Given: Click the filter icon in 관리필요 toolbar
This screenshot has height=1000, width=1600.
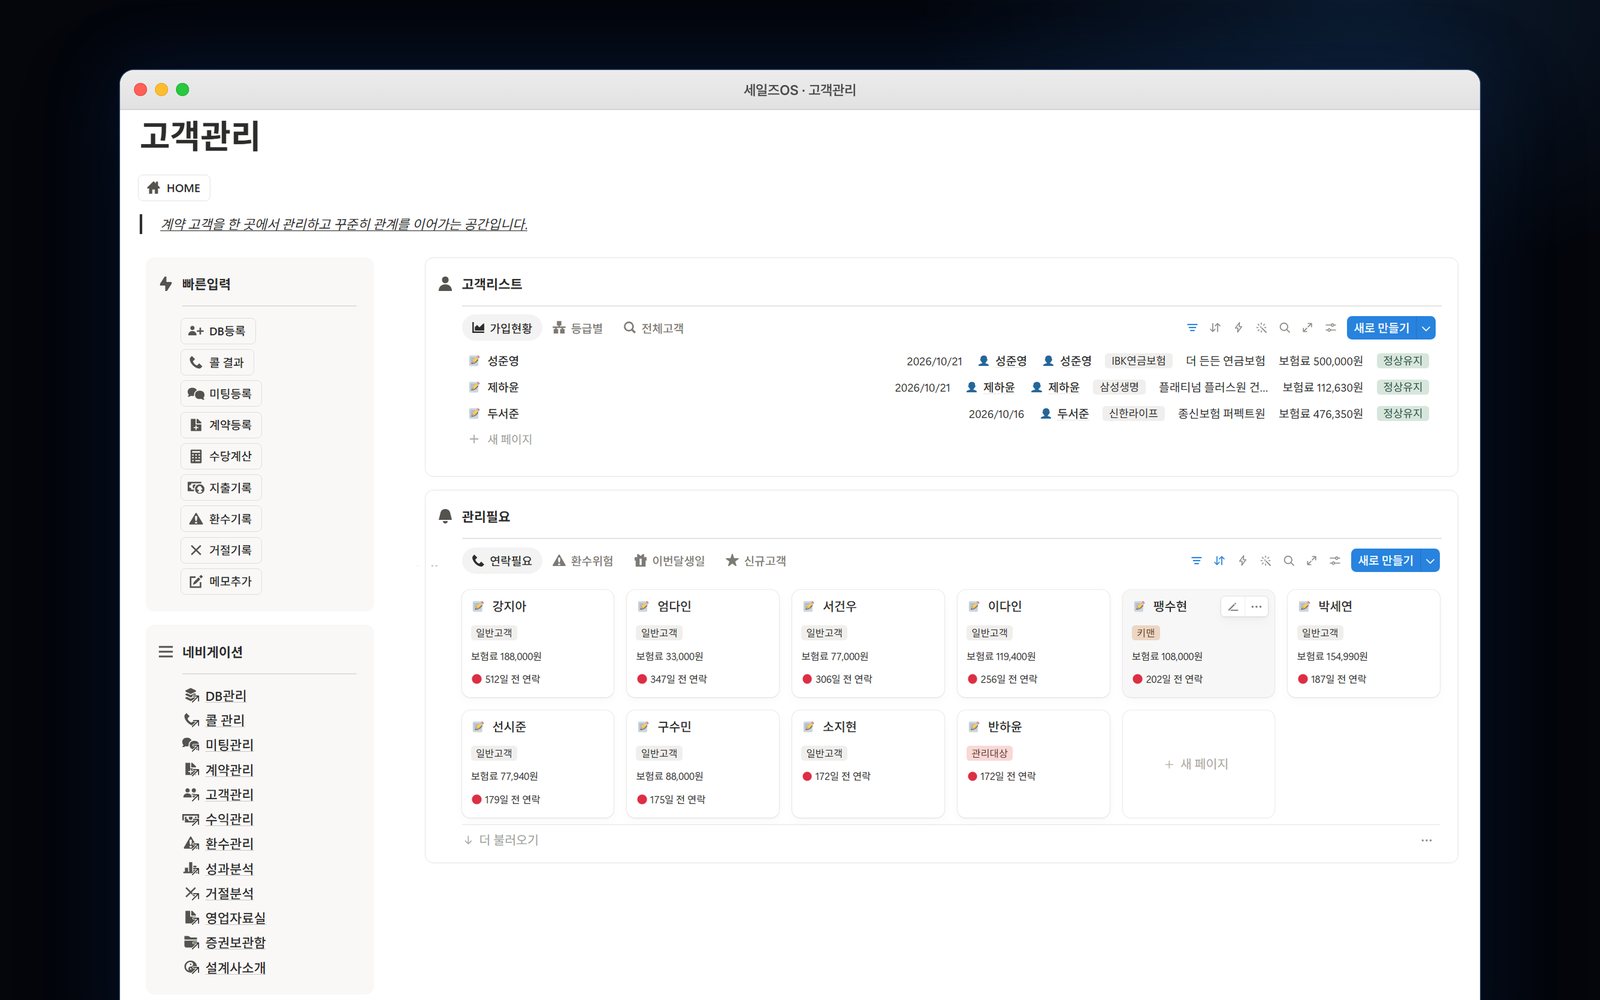Looking at the screenshot, I should [x=1196, y=561].
